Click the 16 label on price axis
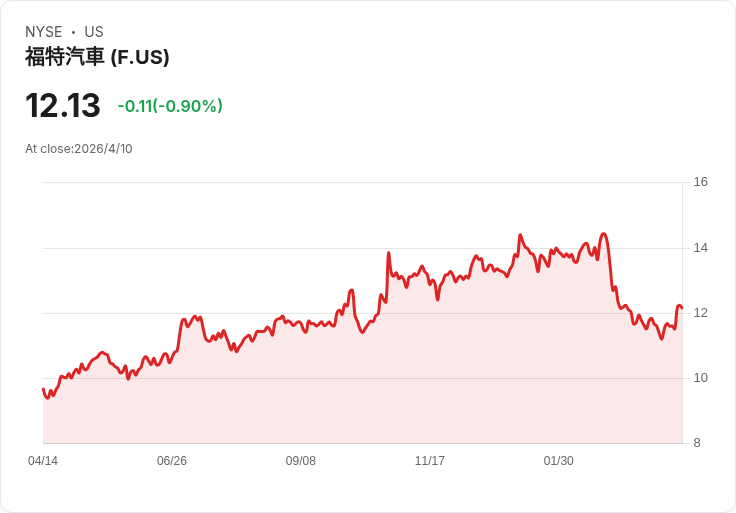 click(x=700, y=182)
